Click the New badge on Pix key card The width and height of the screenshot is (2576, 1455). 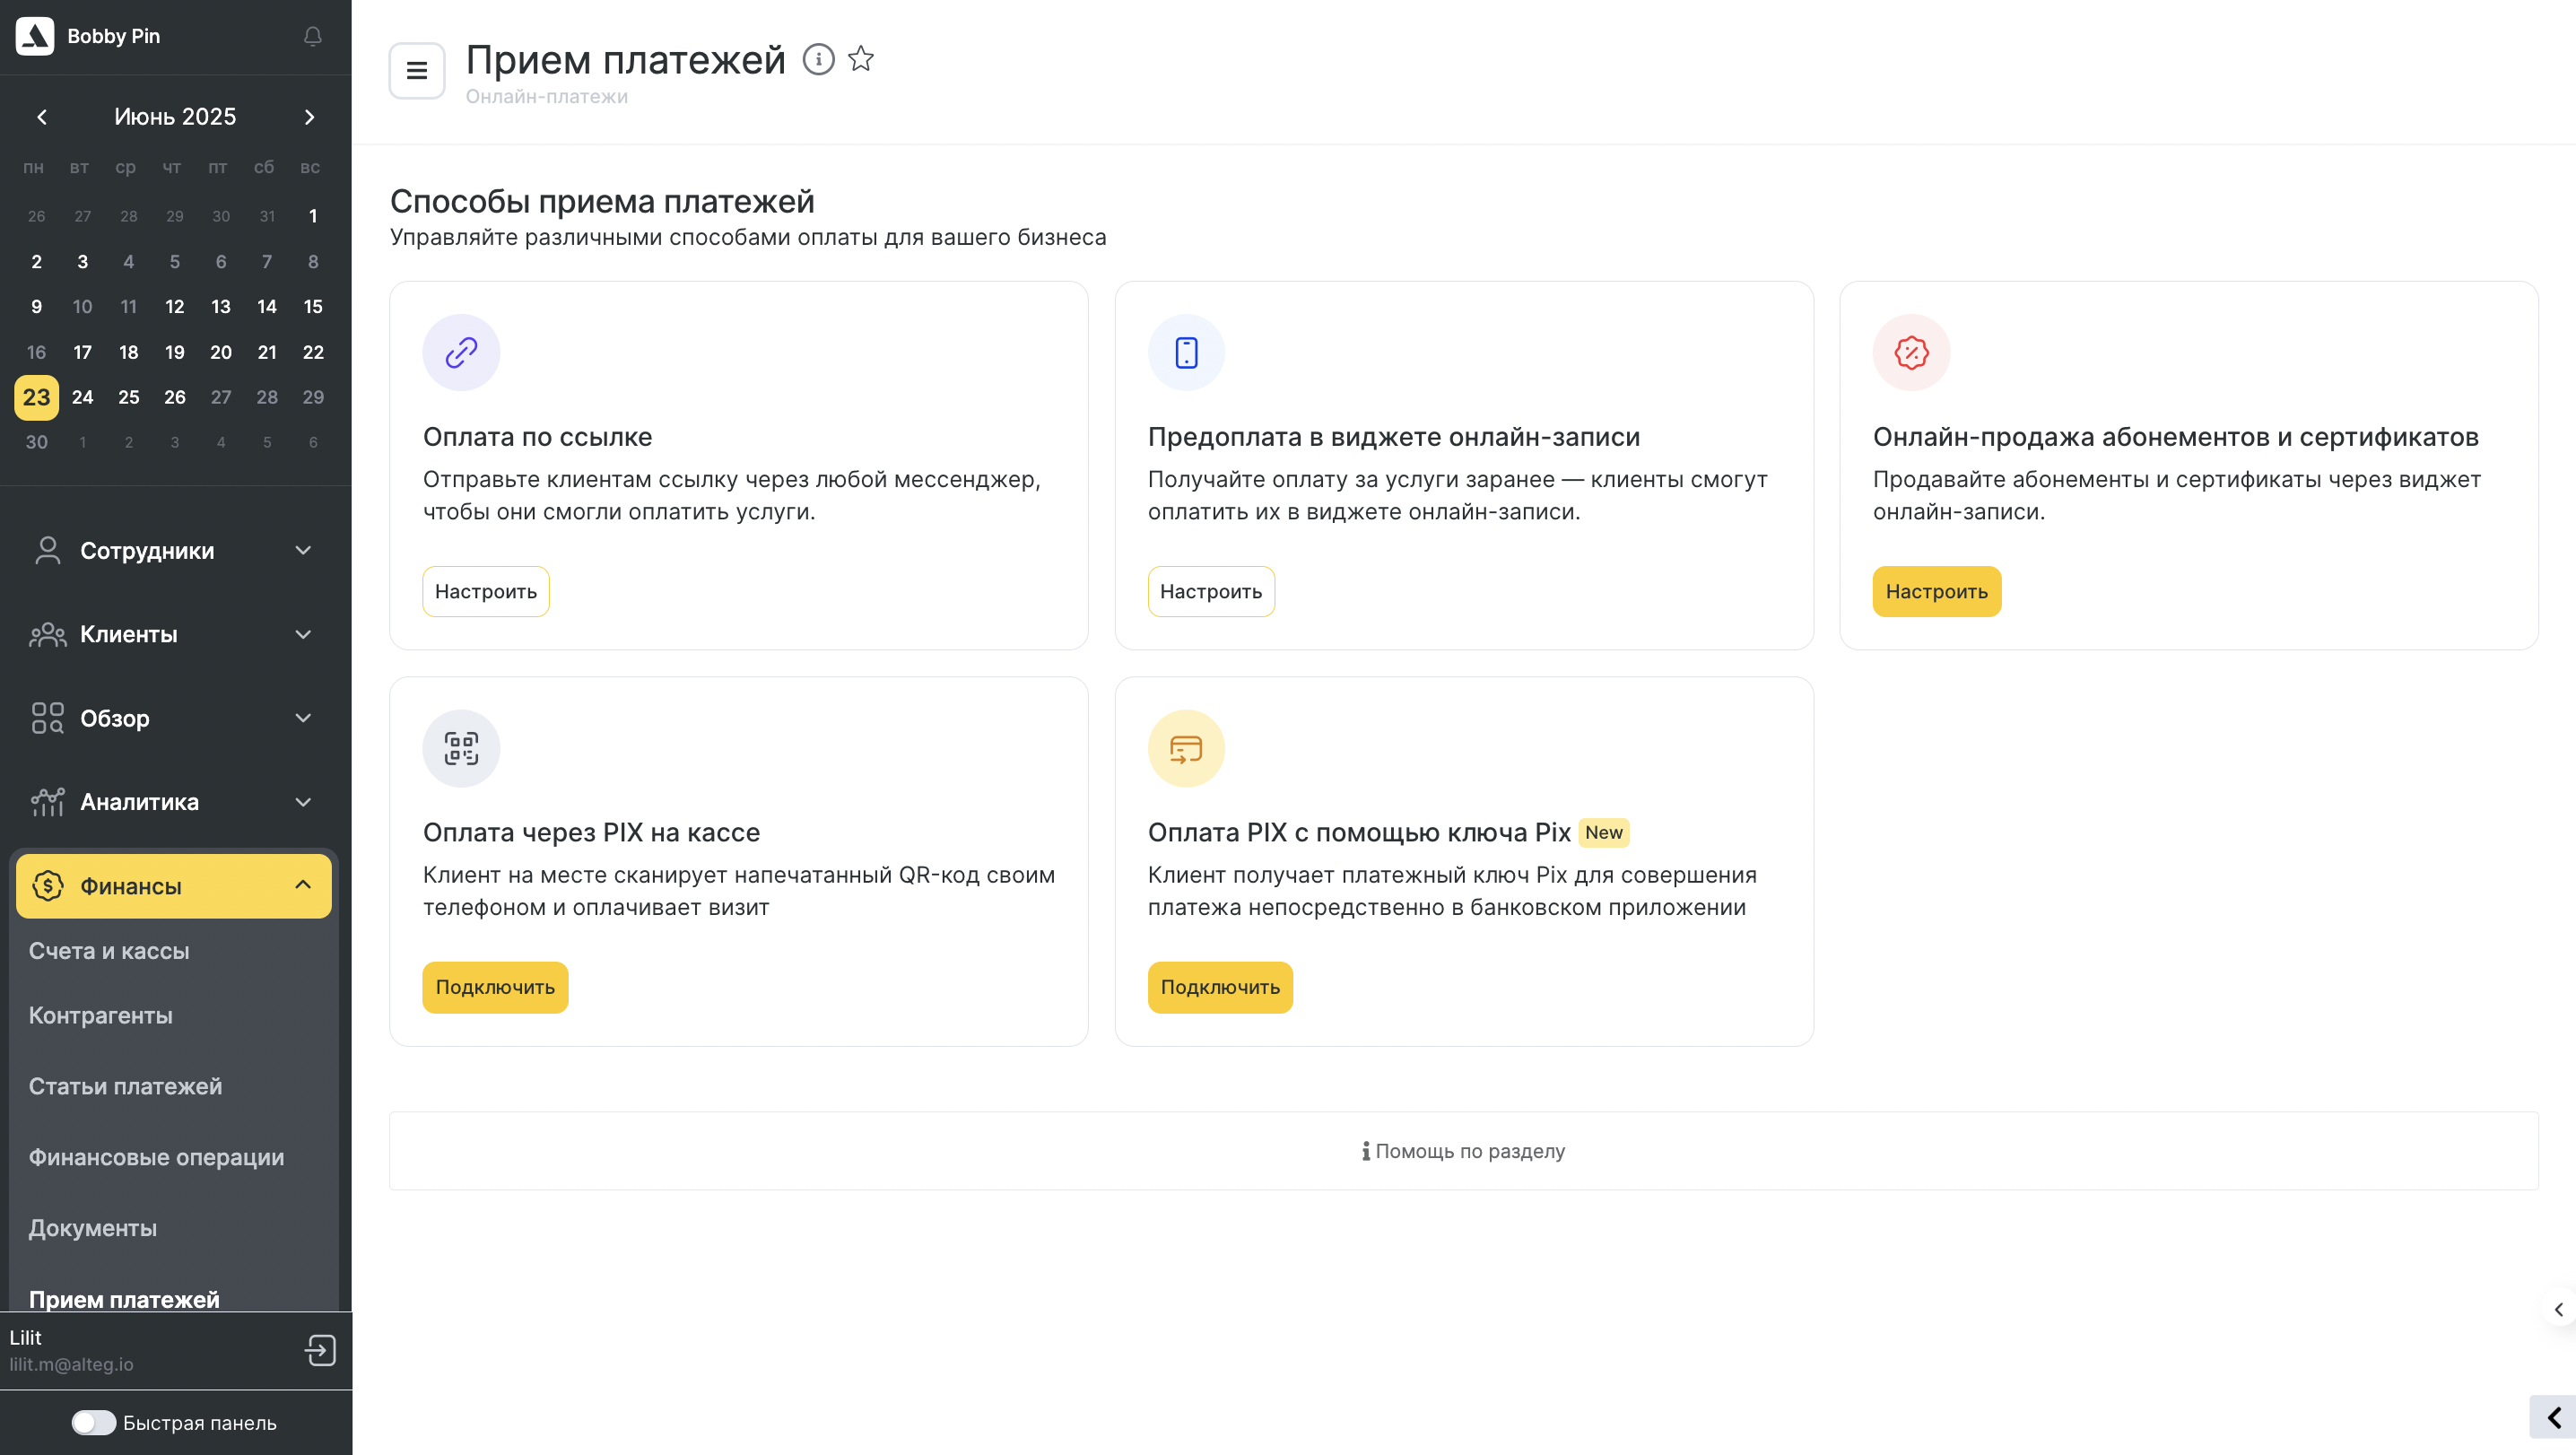1604,832
